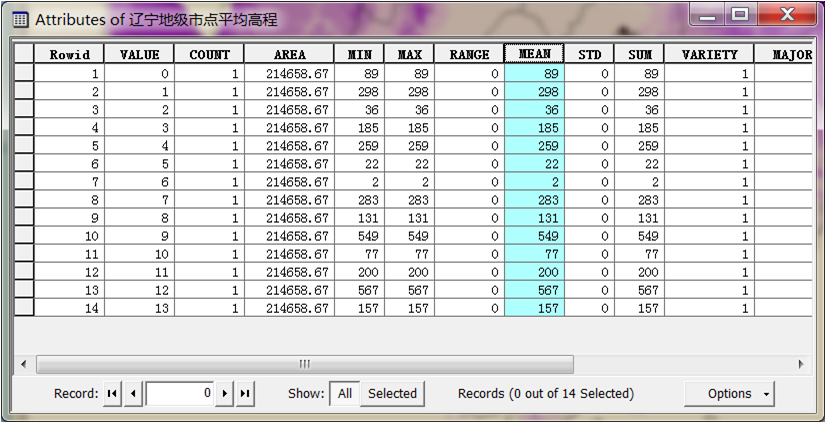This screenshot has width=826, height=423.
Task: Go to first record navigation button
Action: coord(112,394)
